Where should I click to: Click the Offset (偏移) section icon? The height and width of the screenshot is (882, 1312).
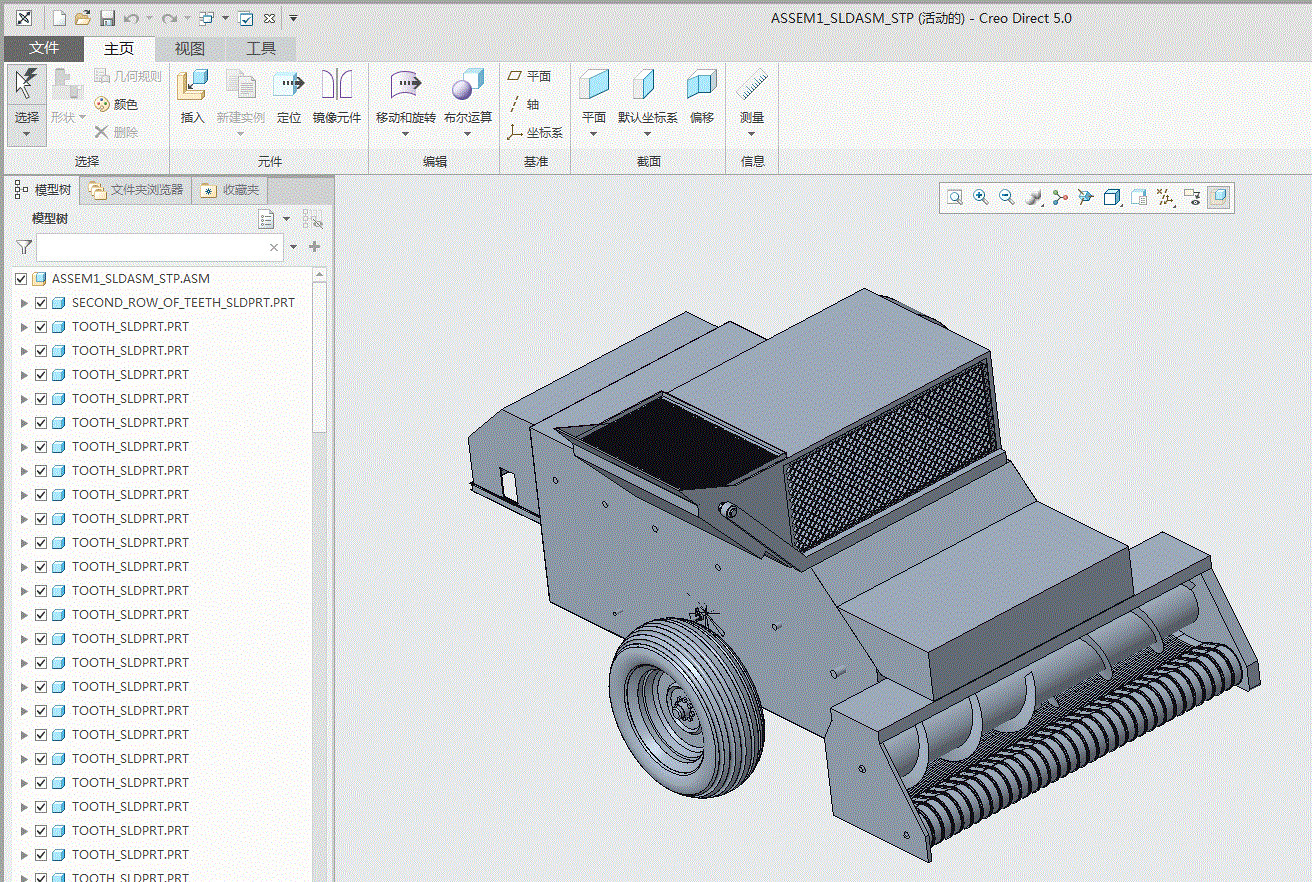point(701,86)
